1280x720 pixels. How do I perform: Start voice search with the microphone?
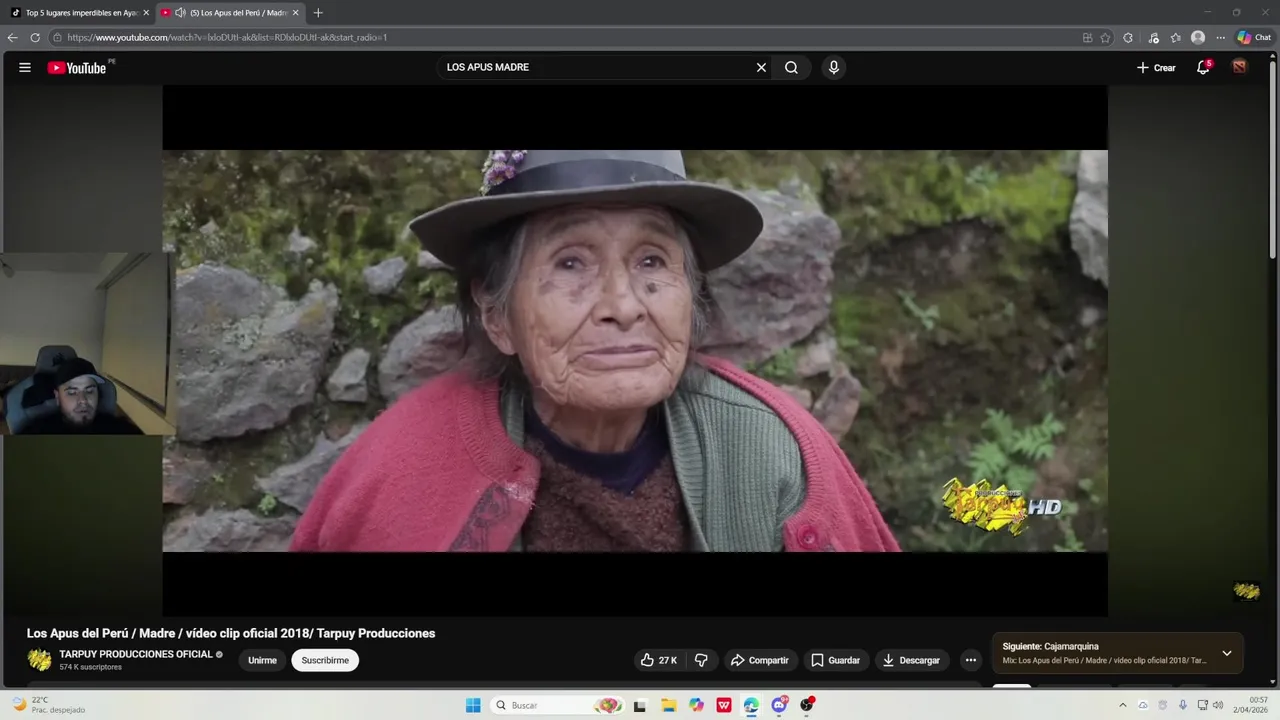click(834, 68)
